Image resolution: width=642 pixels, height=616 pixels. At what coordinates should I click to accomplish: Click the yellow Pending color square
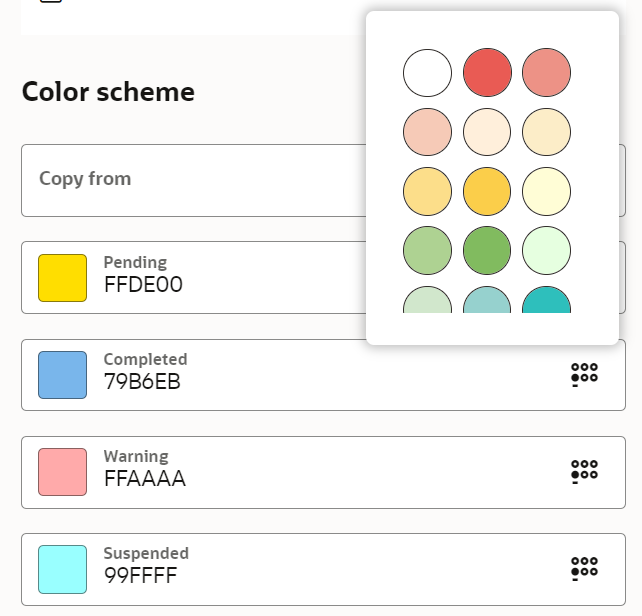[x=63, y=278]
